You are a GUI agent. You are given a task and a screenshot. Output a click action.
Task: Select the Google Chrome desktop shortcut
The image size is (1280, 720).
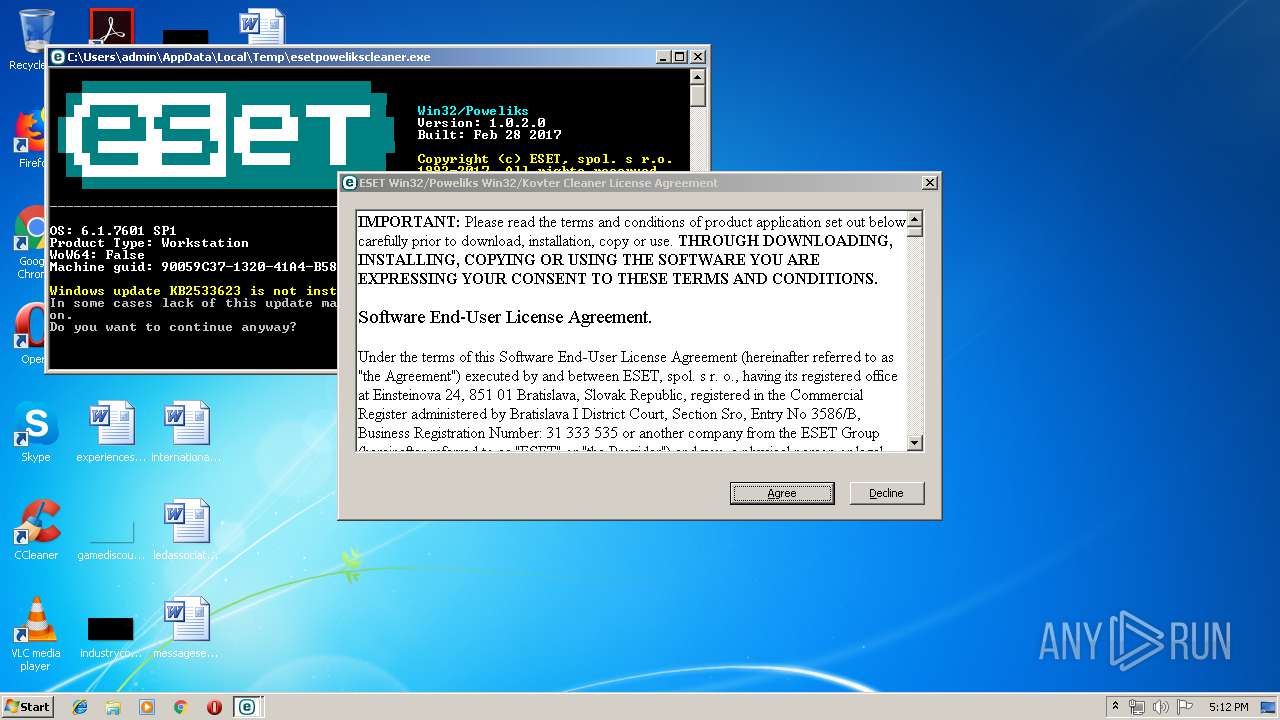click(31, 243)
